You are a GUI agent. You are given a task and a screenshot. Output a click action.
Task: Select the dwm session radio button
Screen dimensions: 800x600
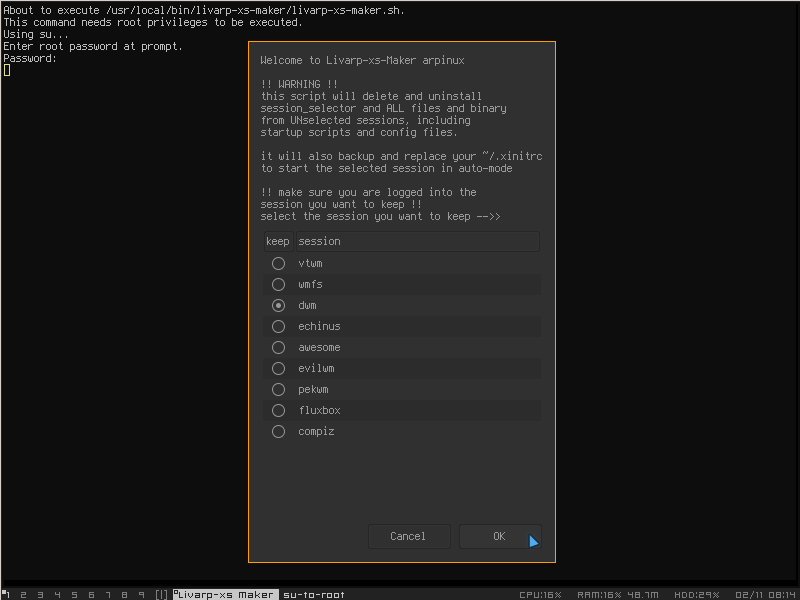pyautogui.click(x=278, y=305)
